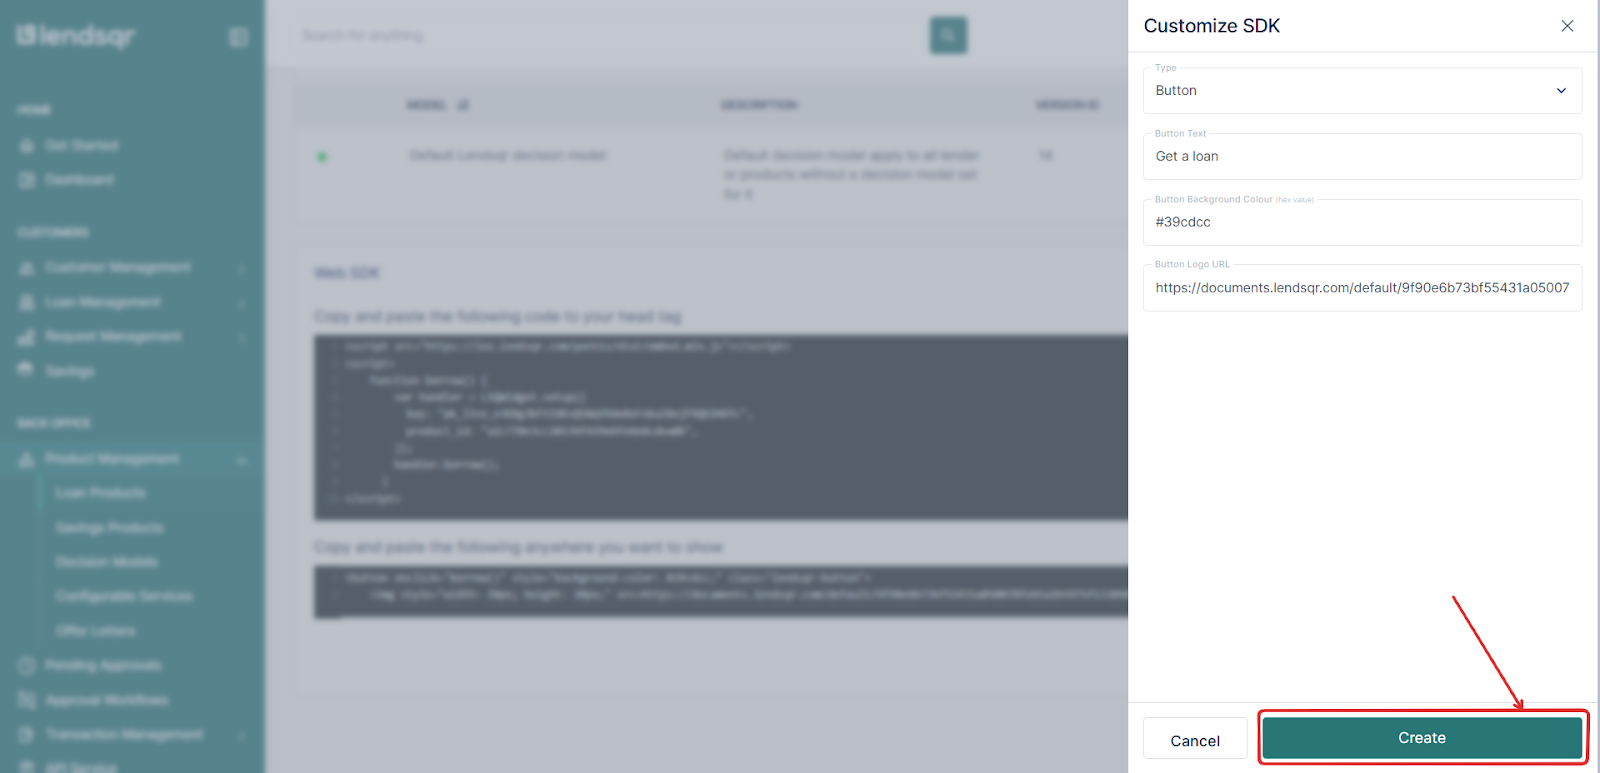Toggle the sidebar collapse icon

(x=238, y=37)
